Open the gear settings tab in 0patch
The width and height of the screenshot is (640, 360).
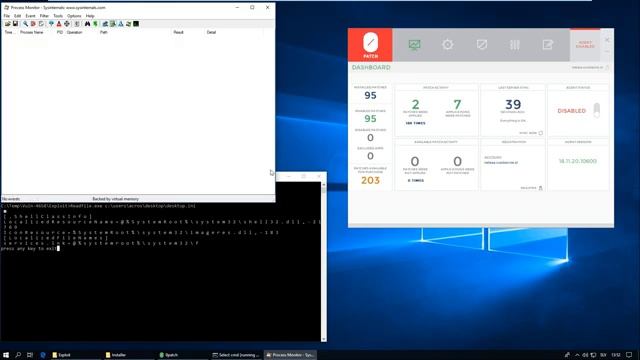coord(448,44)
